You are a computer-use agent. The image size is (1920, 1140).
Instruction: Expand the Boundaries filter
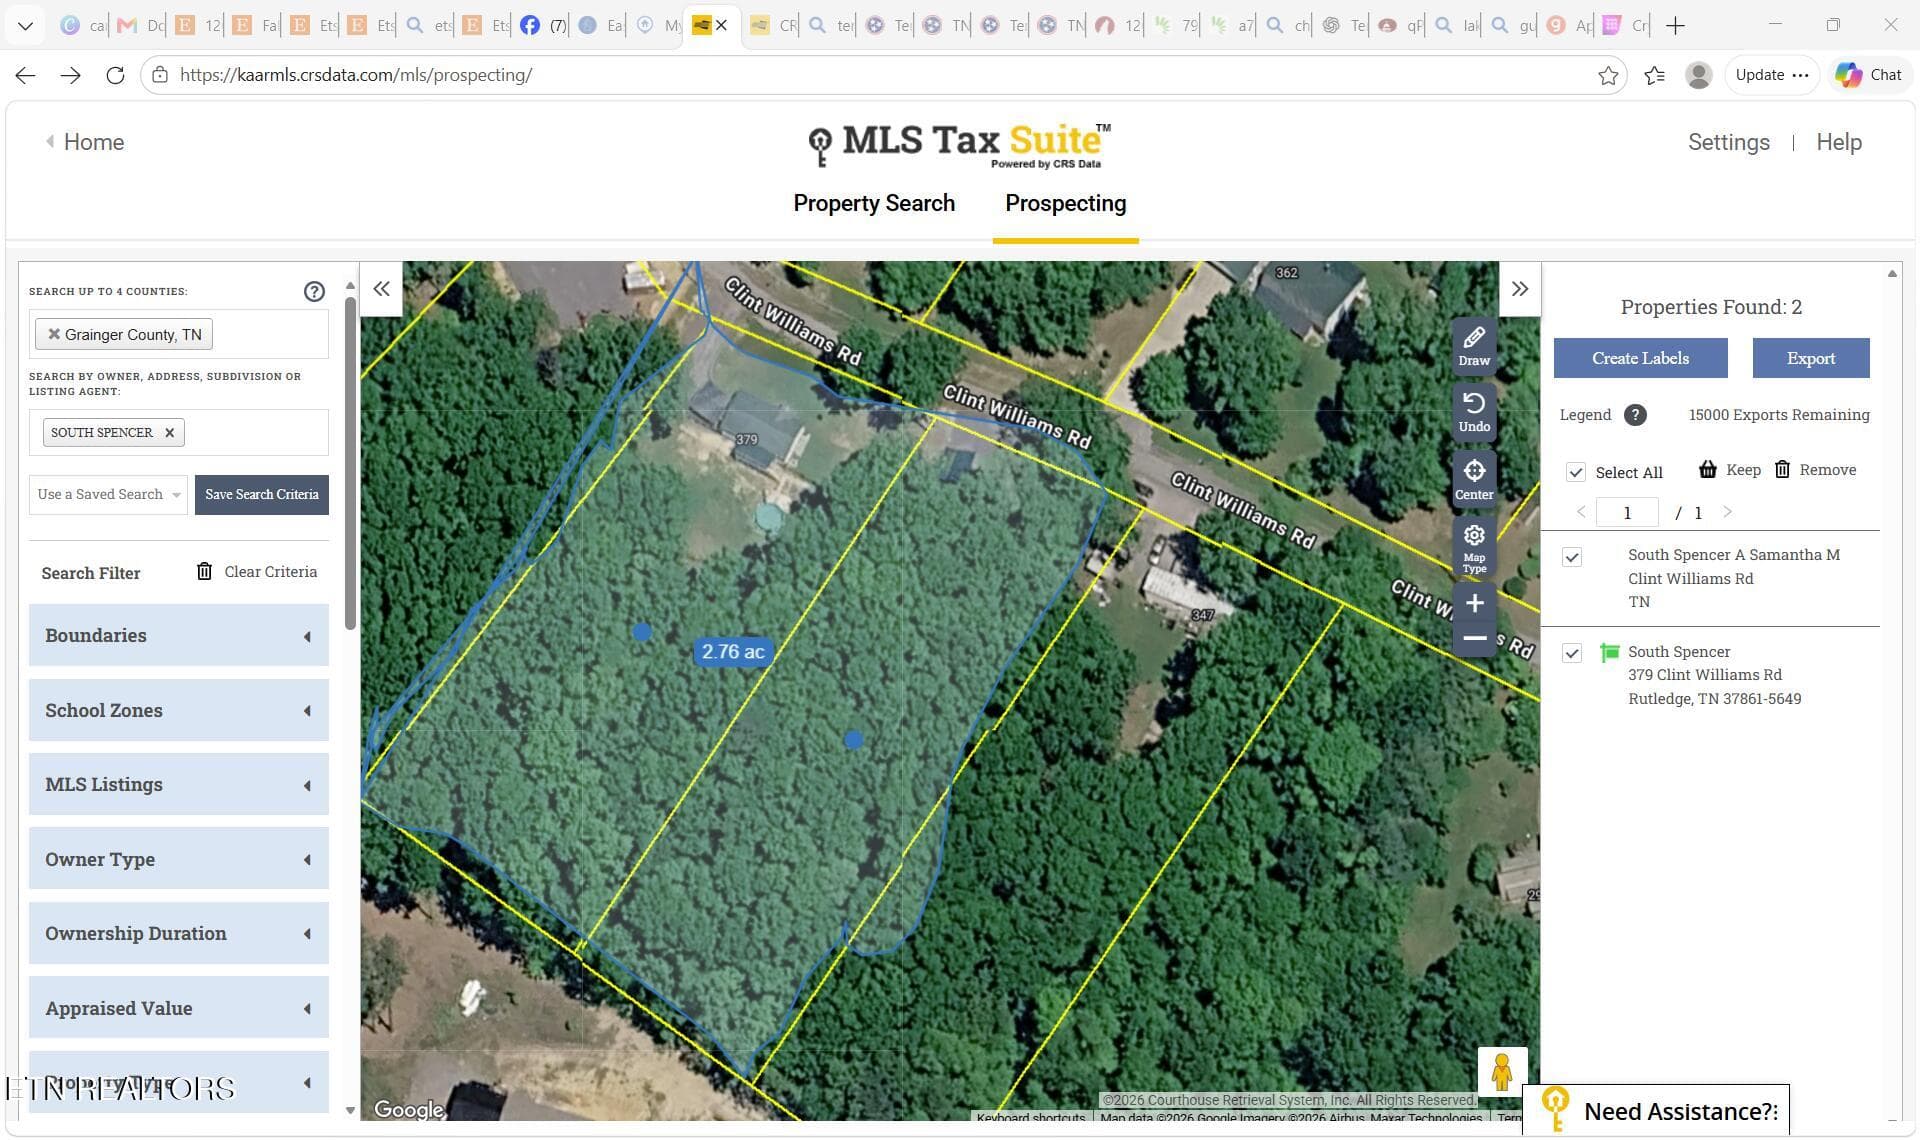[179, 635]
